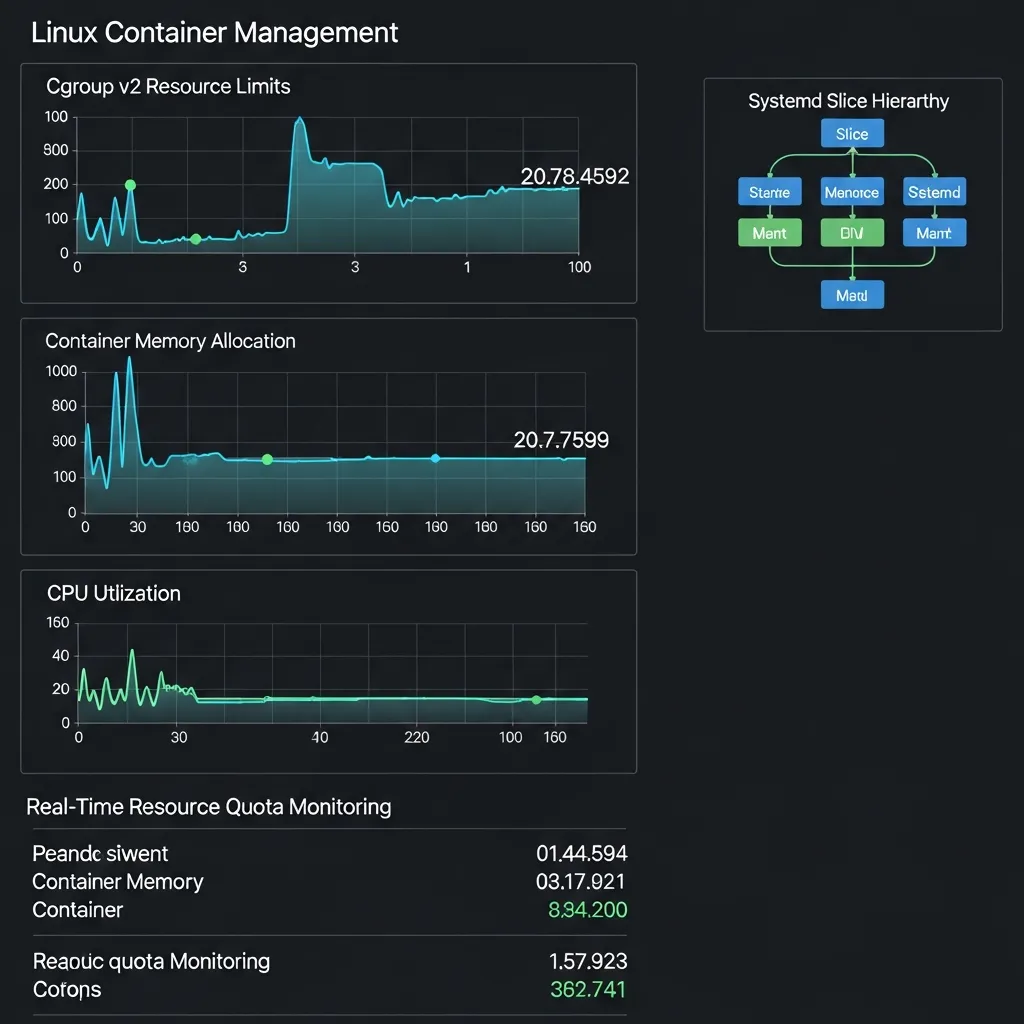
Task: Toggle the green marker on the Cgroup chart peak
Action: [130, 184]
